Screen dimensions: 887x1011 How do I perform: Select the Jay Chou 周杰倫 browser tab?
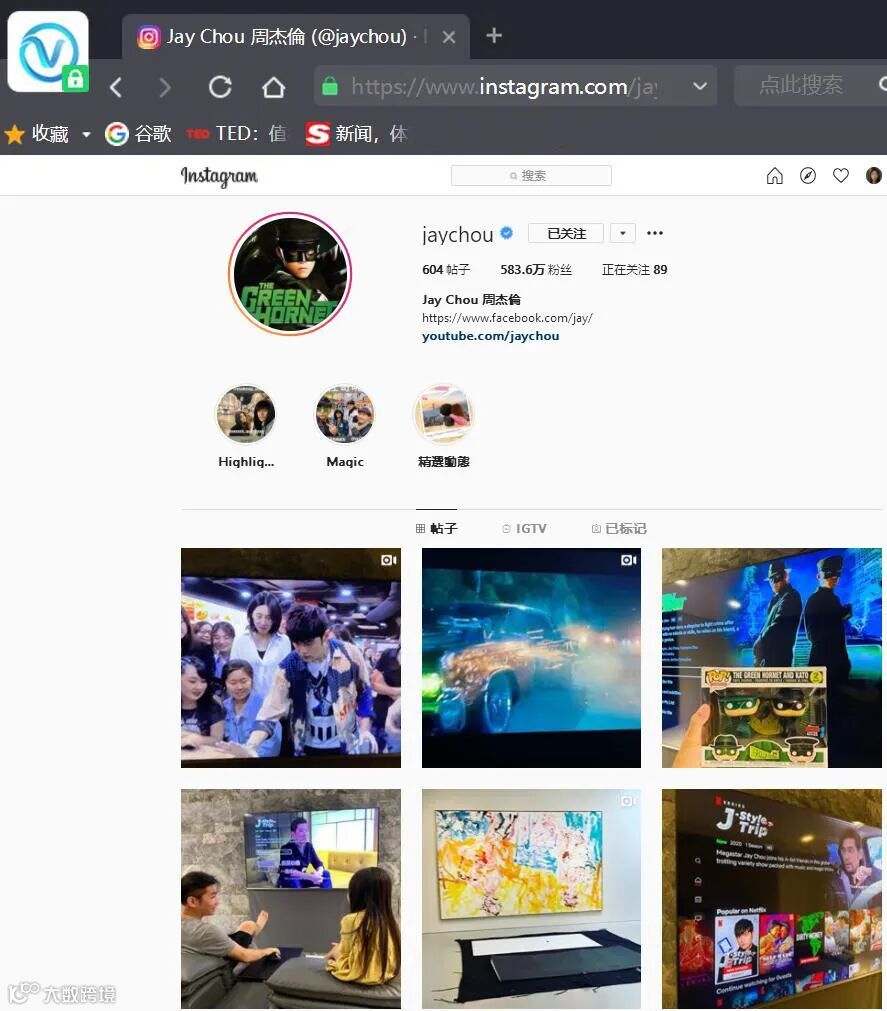click(x=296, y=37)
